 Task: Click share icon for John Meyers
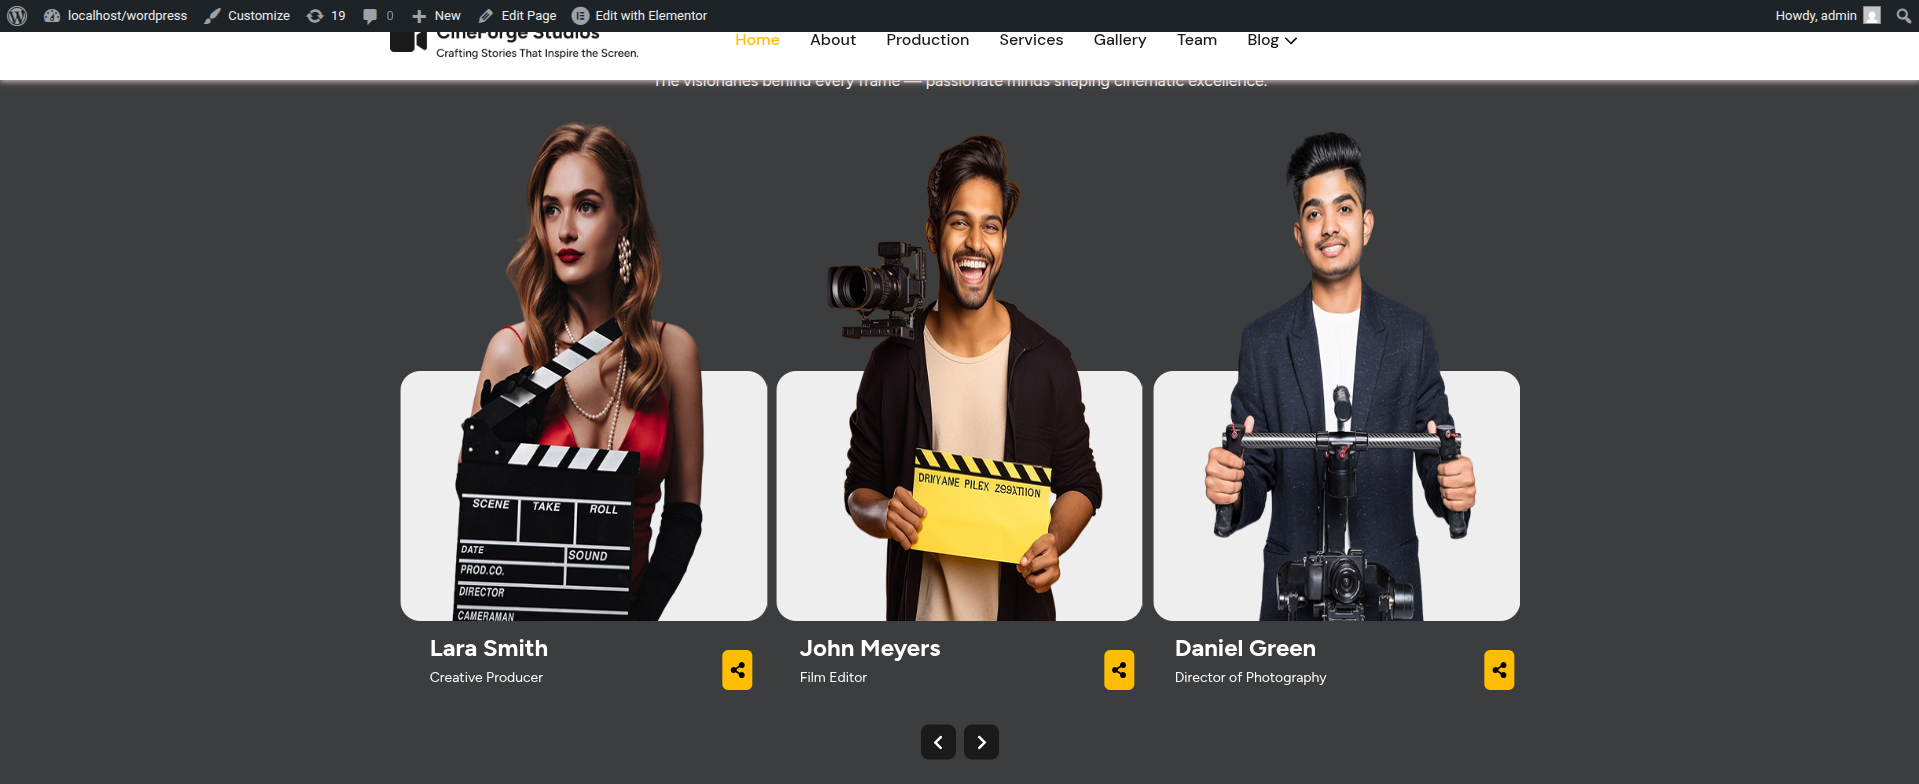point(1118,670)
